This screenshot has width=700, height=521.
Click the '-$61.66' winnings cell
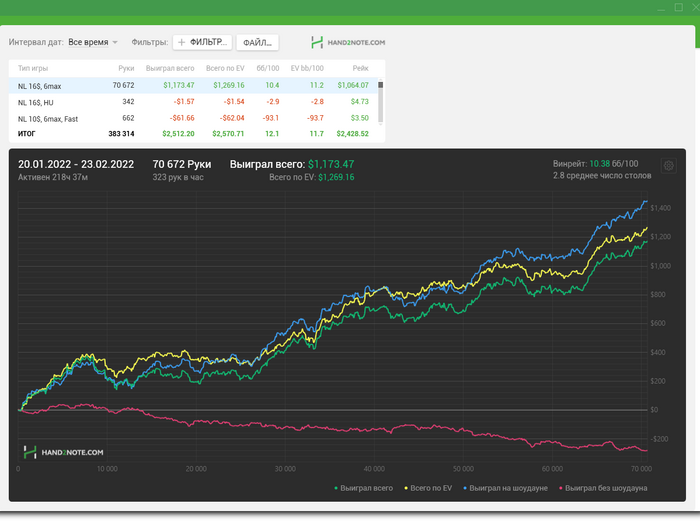182,118
